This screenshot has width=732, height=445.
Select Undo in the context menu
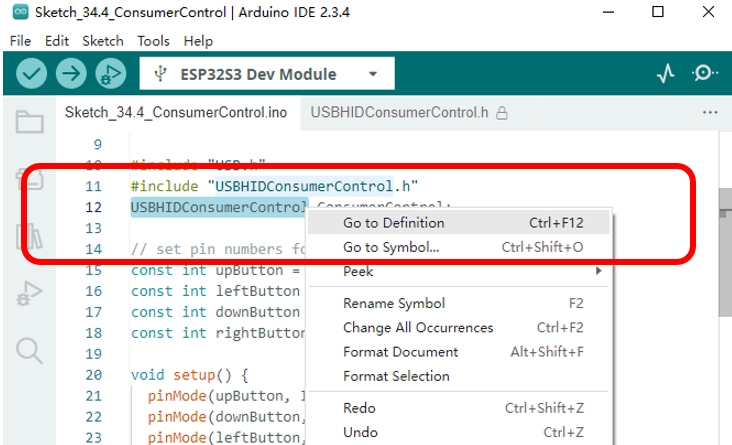[459, 432]
